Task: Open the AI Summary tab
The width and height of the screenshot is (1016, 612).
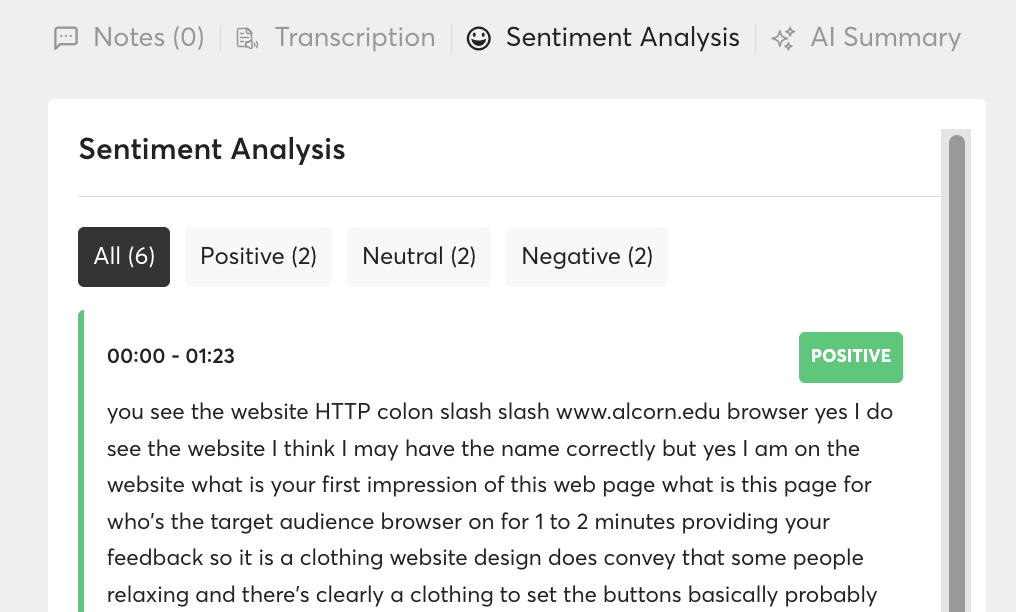Action: pyautogui.click(x=885, y=38)
